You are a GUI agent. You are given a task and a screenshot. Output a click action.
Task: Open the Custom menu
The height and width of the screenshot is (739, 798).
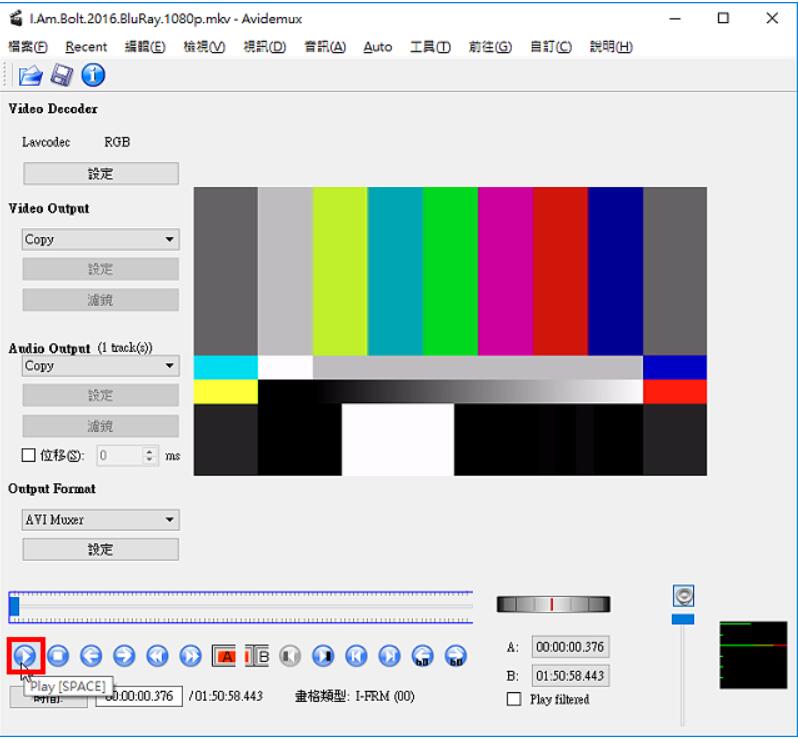[x=551, y=47]
